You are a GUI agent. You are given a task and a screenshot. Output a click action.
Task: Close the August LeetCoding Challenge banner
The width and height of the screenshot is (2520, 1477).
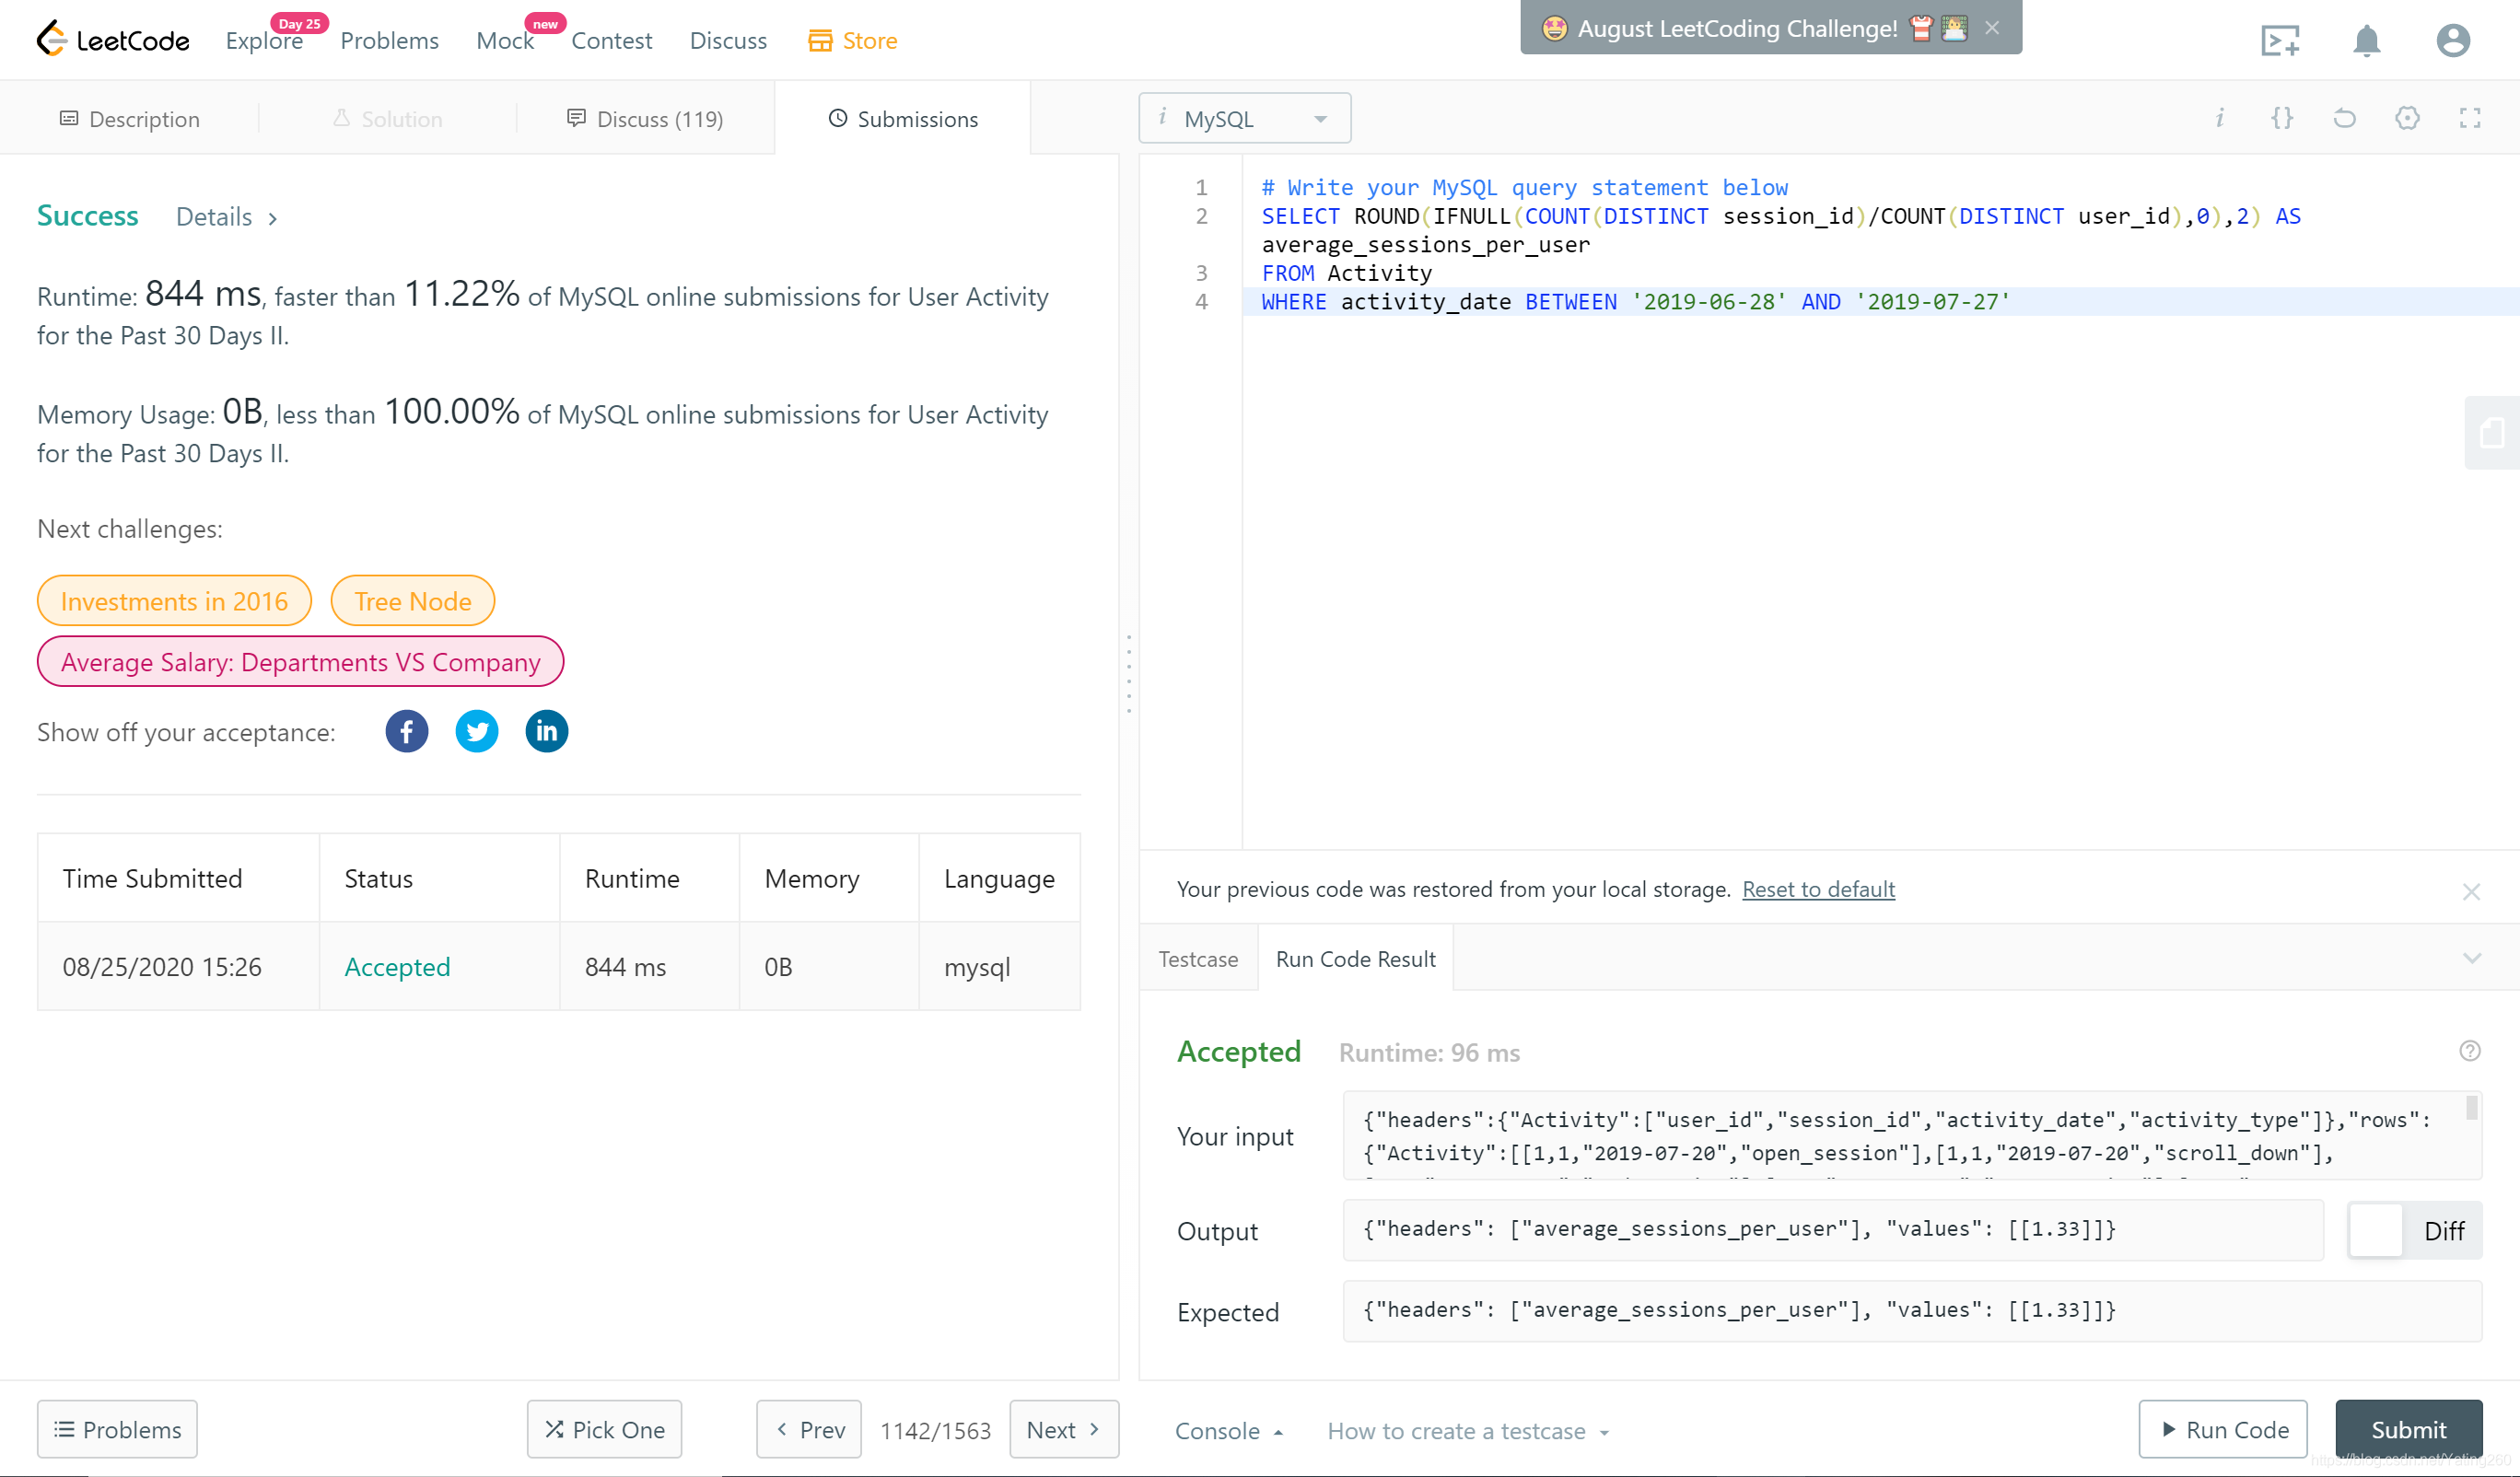click(x=1992, y=28)
